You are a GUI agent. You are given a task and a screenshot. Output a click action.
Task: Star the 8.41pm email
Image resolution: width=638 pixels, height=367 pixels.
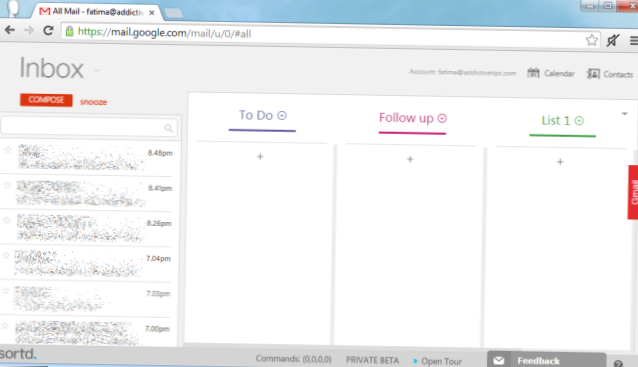point(7,185)
